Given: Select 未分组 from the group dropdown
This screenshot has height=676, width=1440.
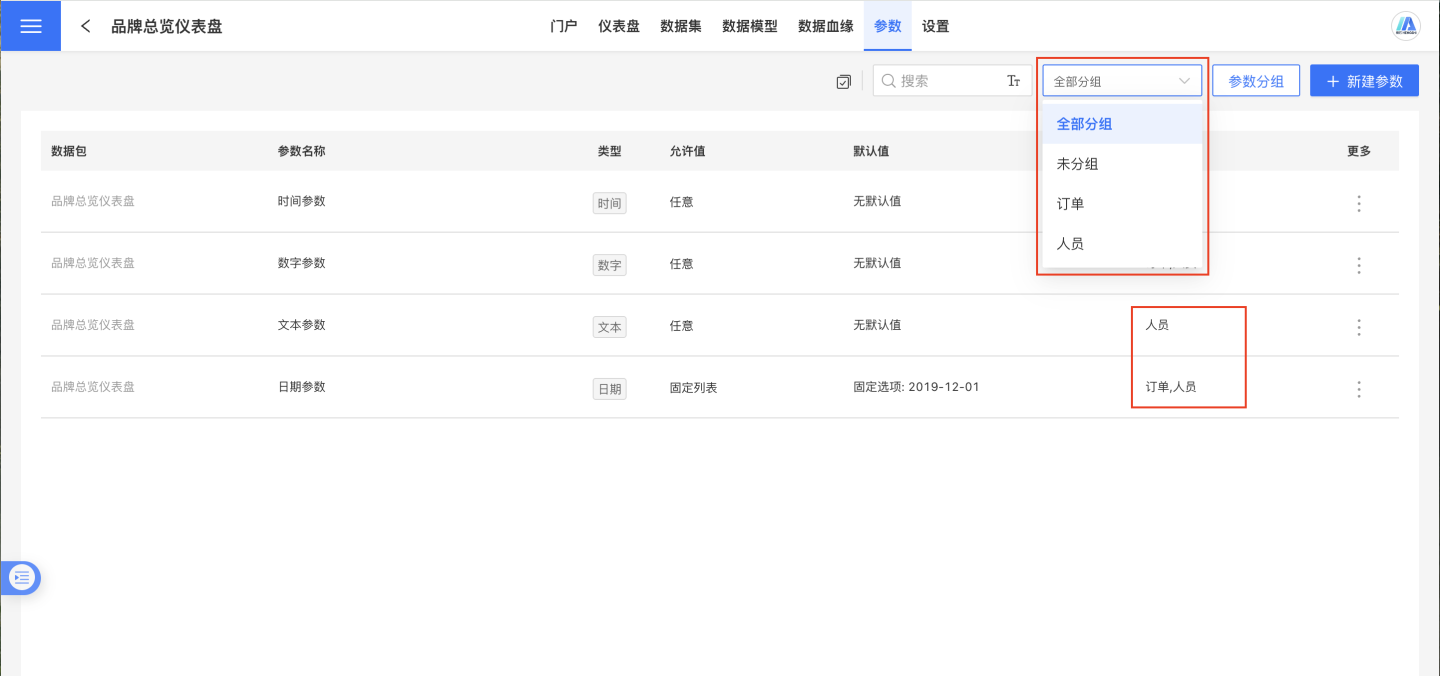Looking at the screenshot, I should (1077, 164).
